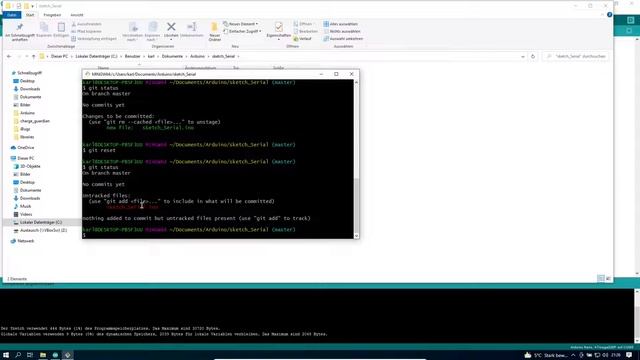
Task: Open the Windows Start menu
Action: click(x=6, y=355)
